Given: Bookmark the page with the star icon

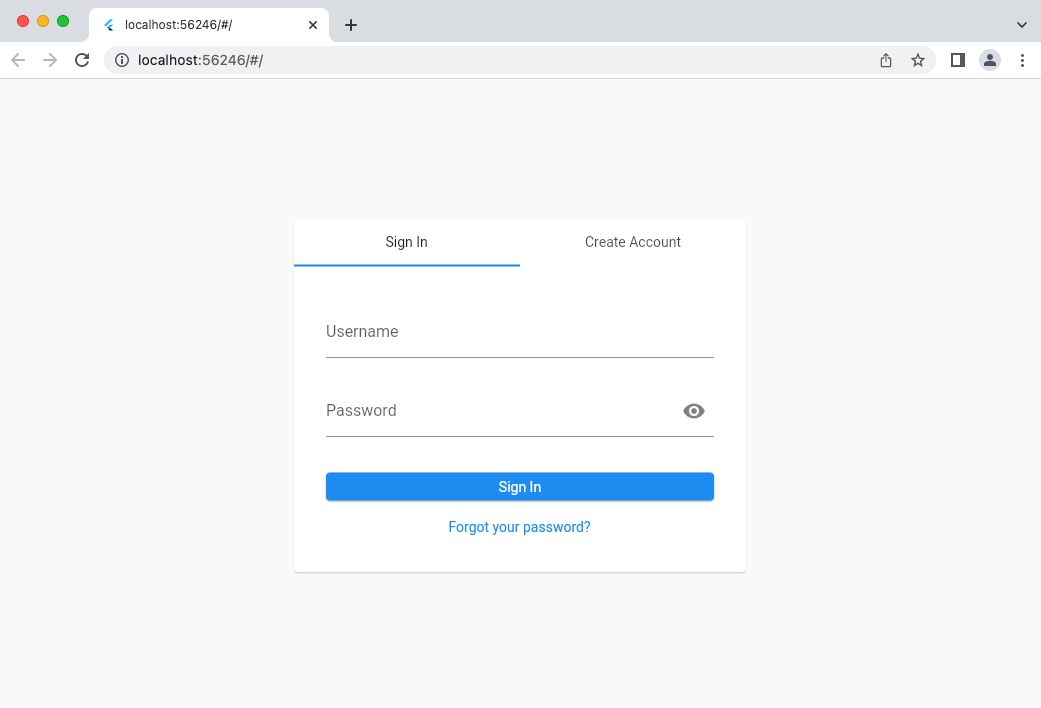Looking at the screenshot, I should (x=918, y=60).
